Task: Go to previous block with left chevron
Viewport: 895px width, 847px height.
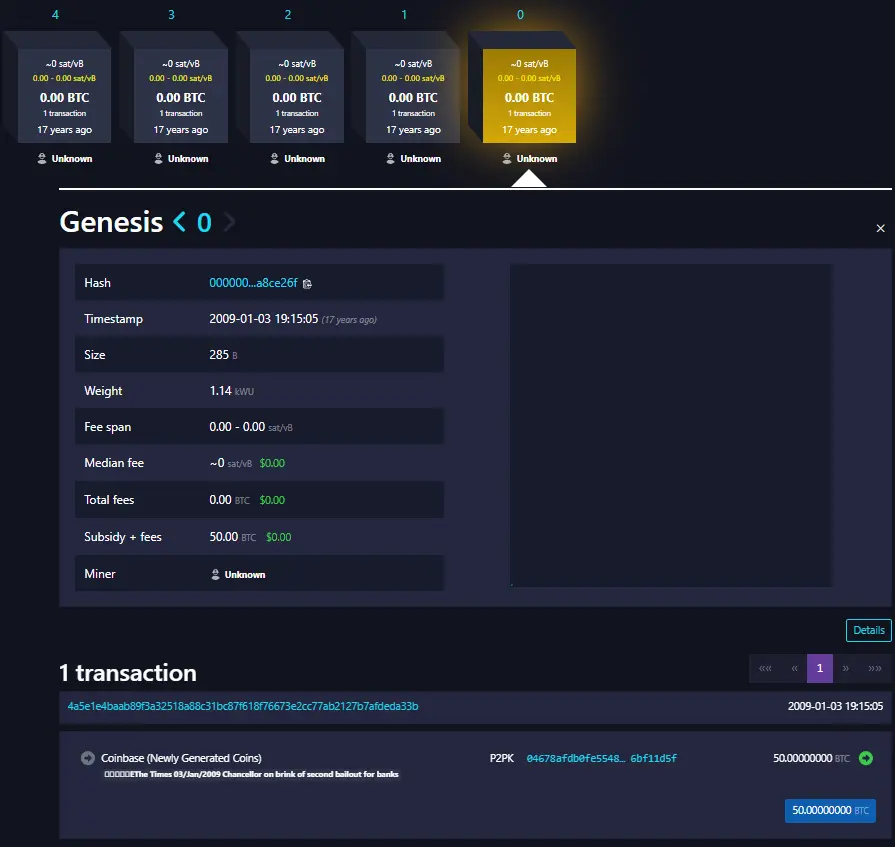Action: tap(180, 222)
